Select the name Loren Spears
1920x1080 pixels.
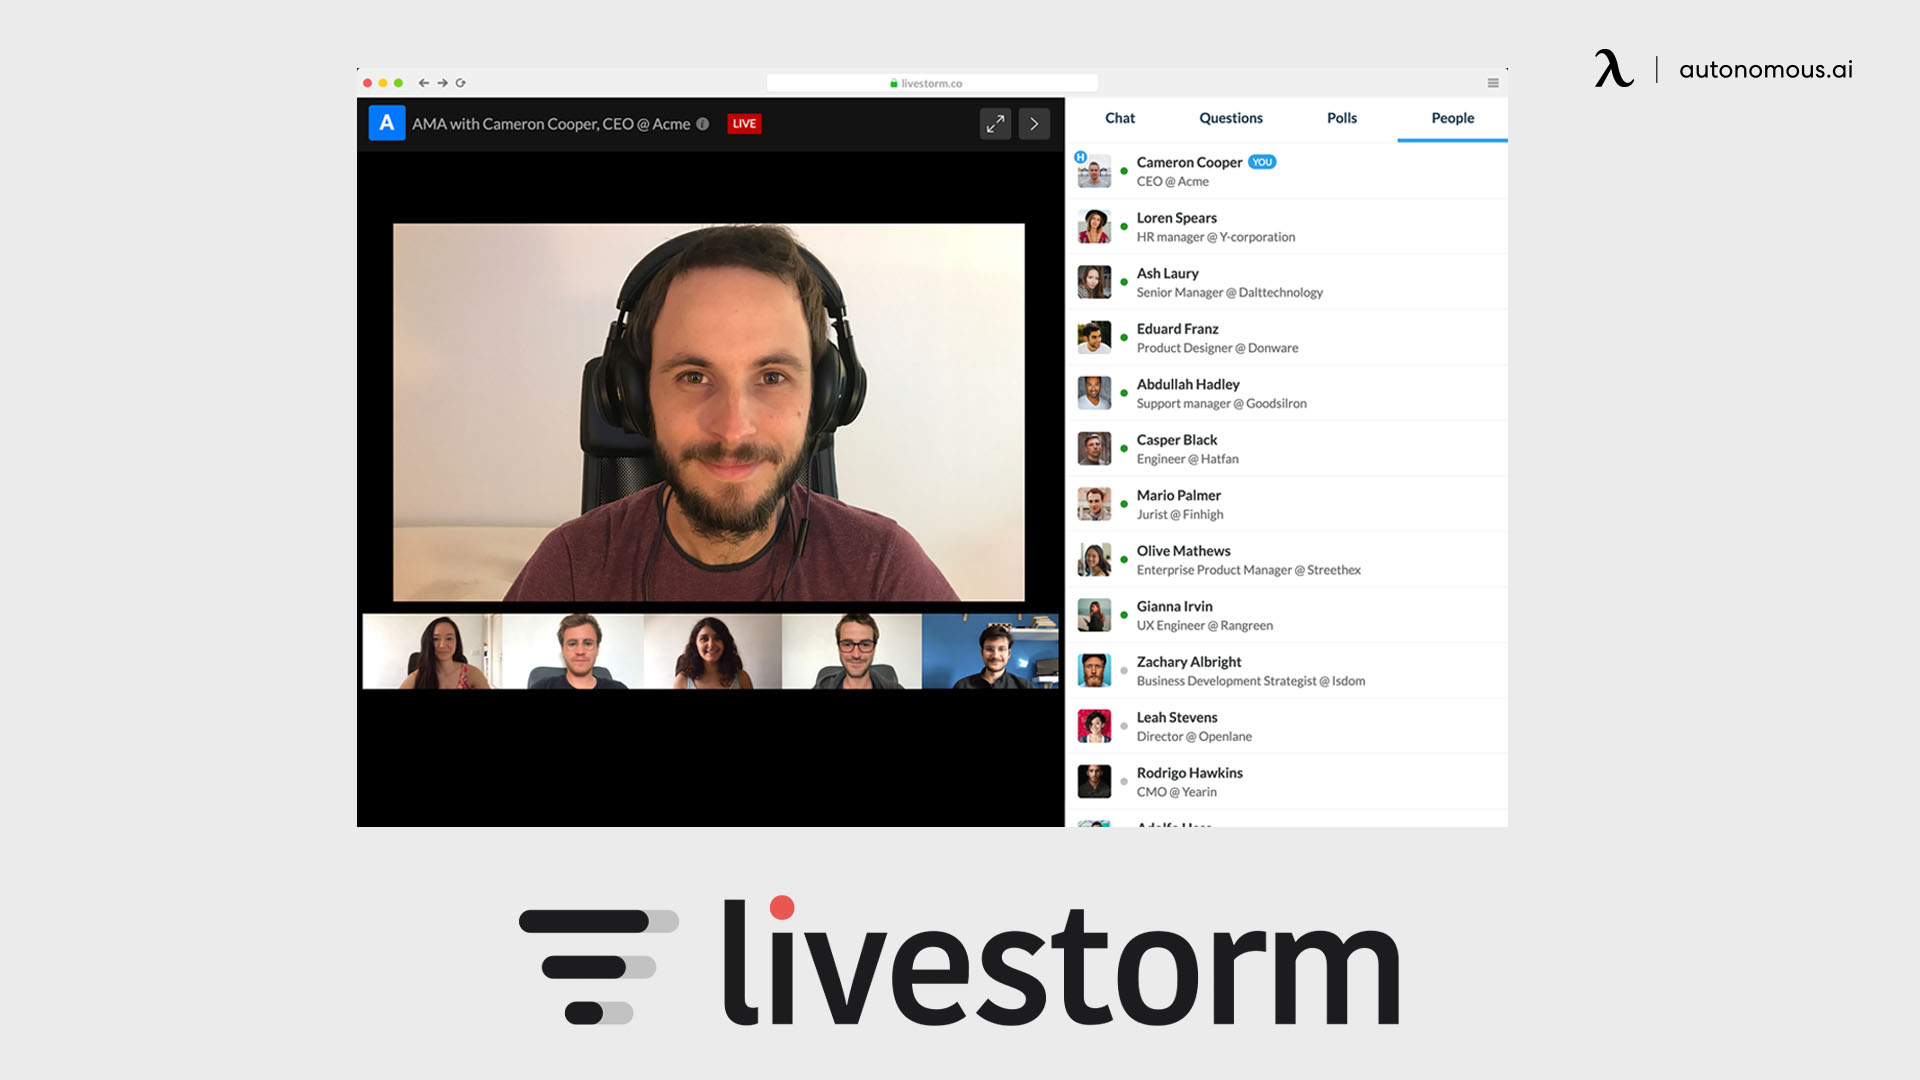[1176, 218]
